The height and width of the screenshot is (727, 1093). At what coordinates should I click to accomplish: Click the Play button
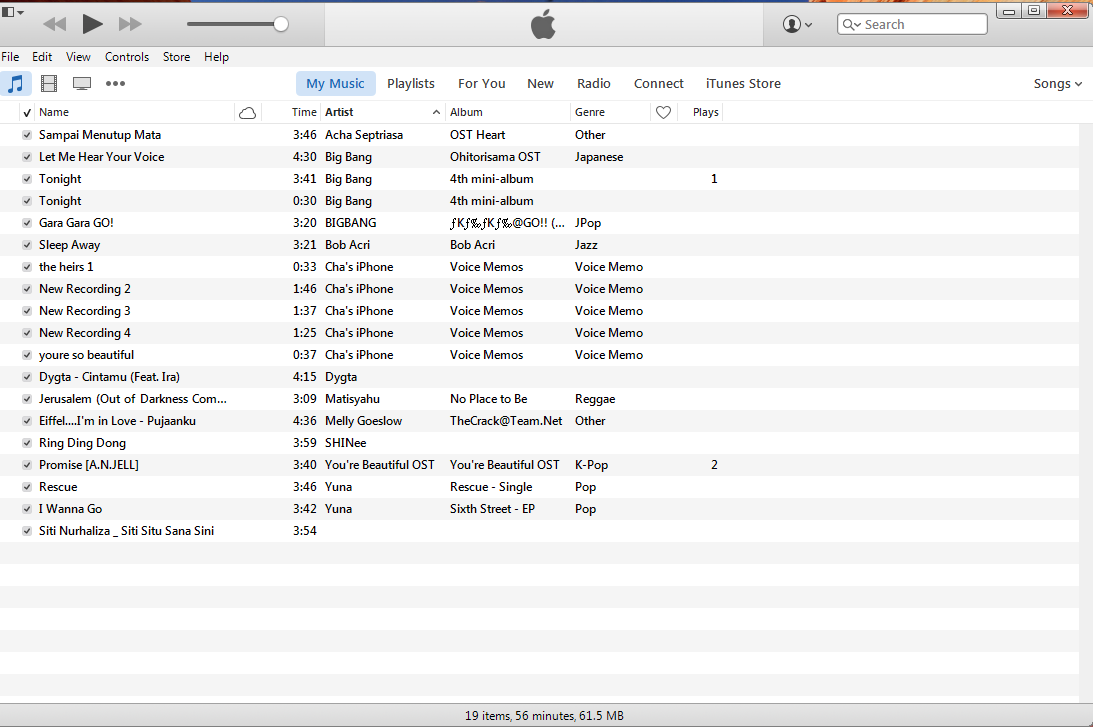pos(92,24)
